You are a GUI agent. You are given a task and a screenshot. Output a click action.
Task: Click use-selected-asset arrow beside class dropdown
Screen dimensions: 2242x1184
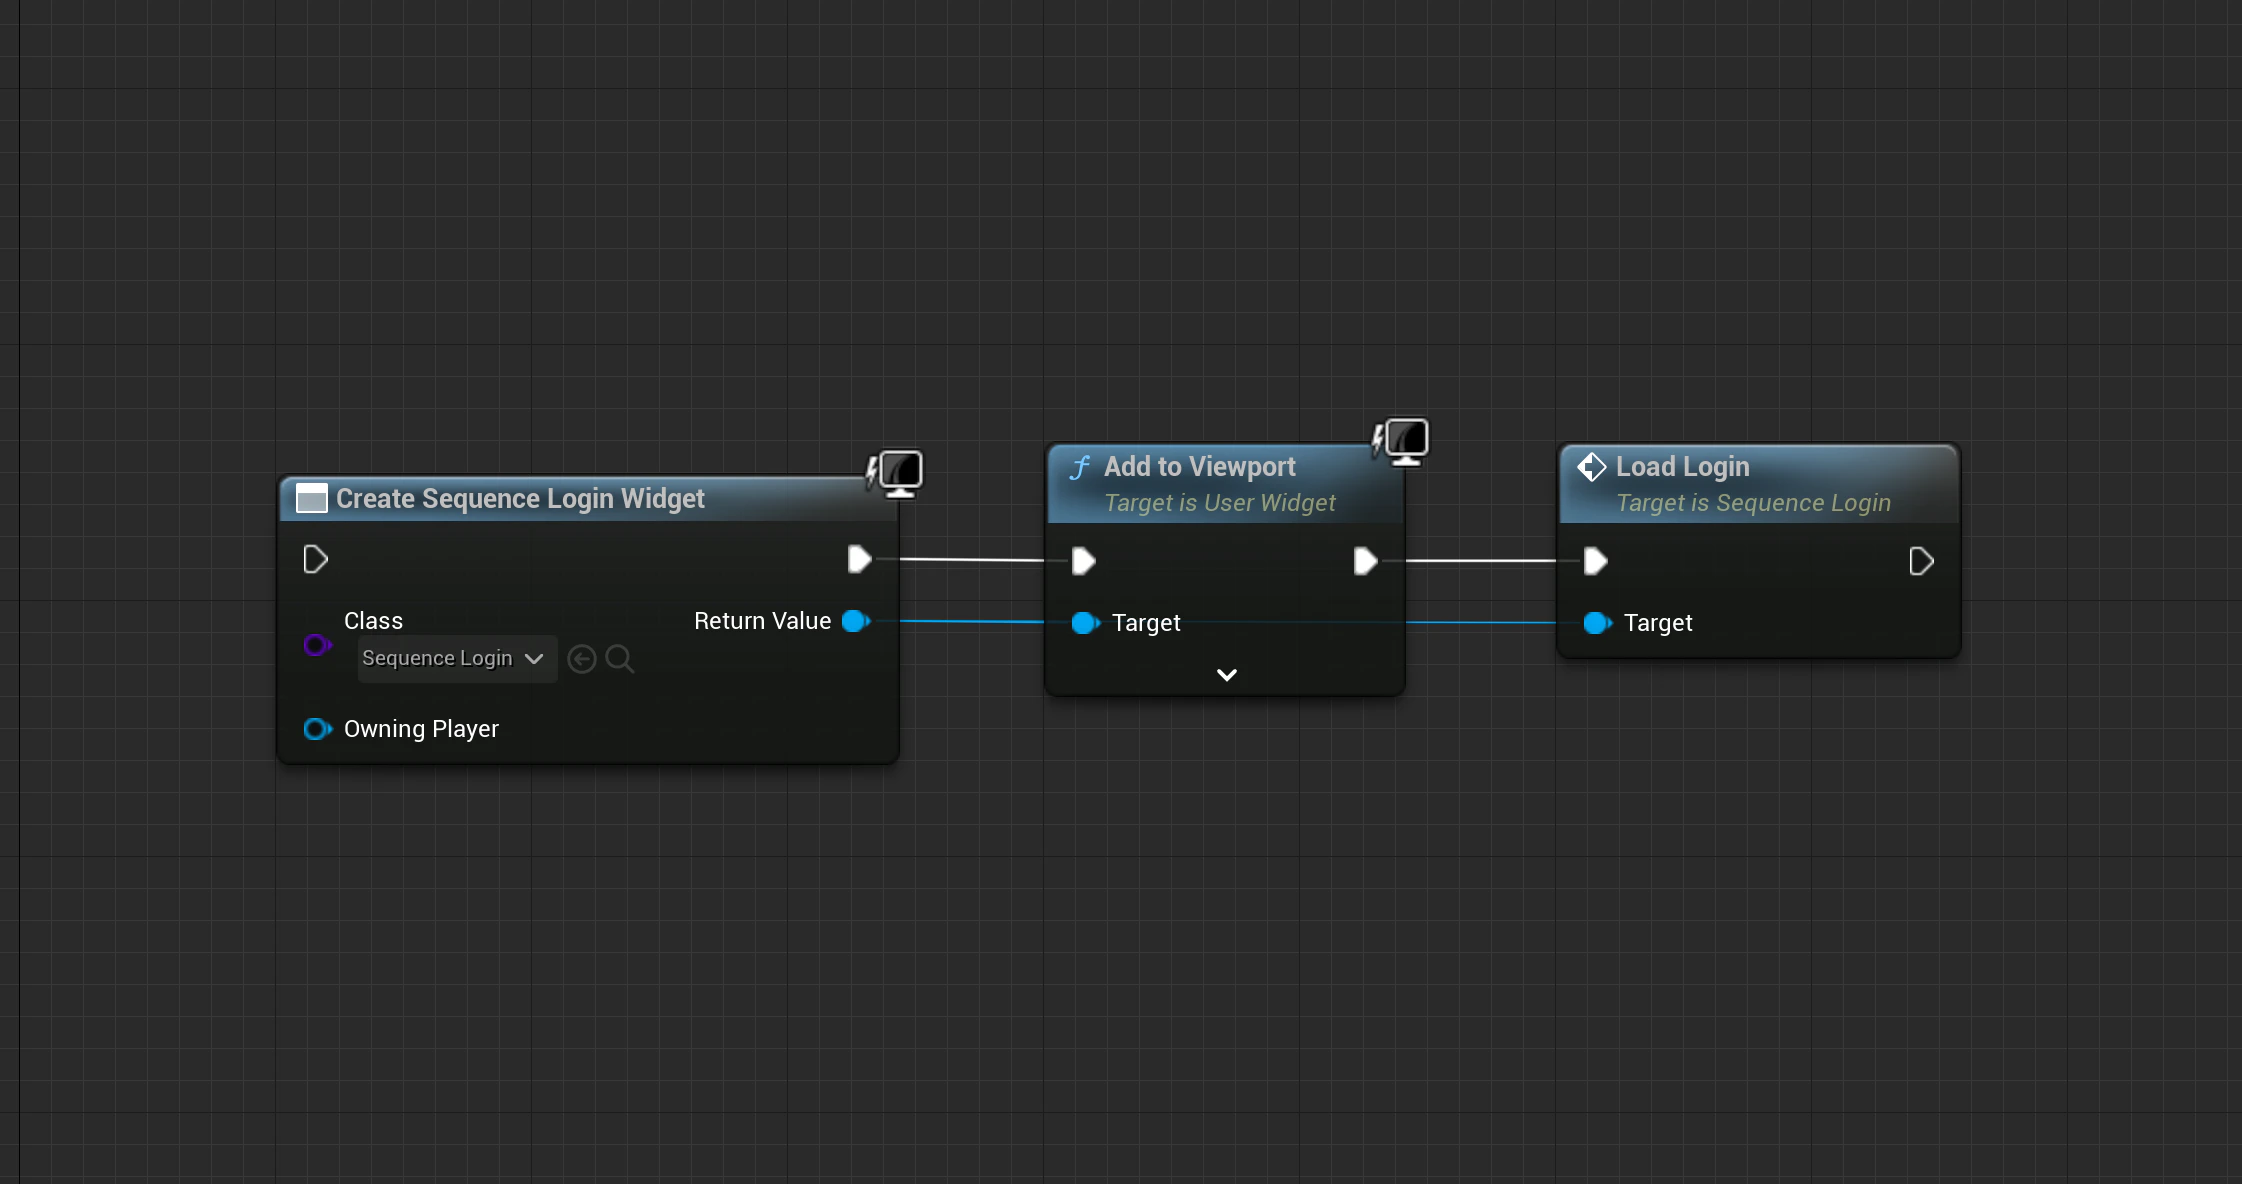[x=581, y=659]
